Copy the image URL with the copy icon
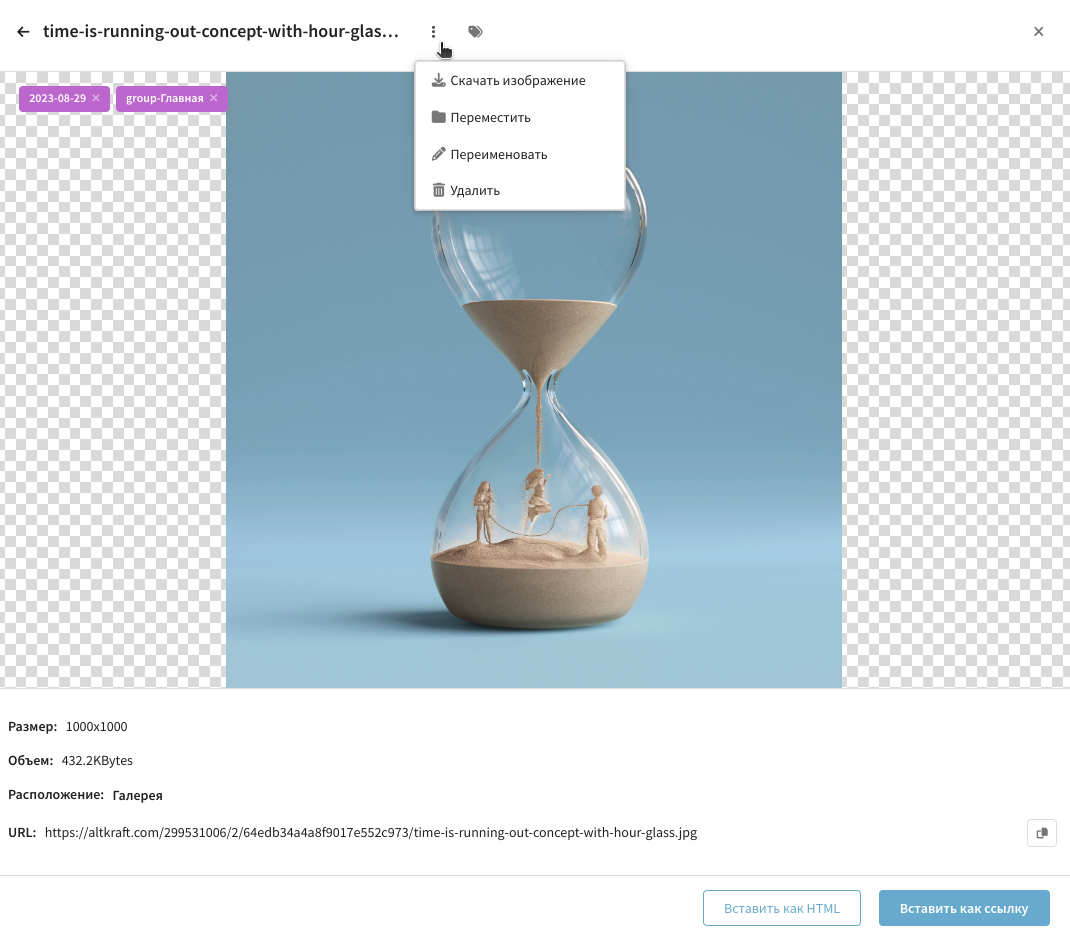This screenshot has width=1070, height=940. pyautogui.click(x=1042, y=833)
